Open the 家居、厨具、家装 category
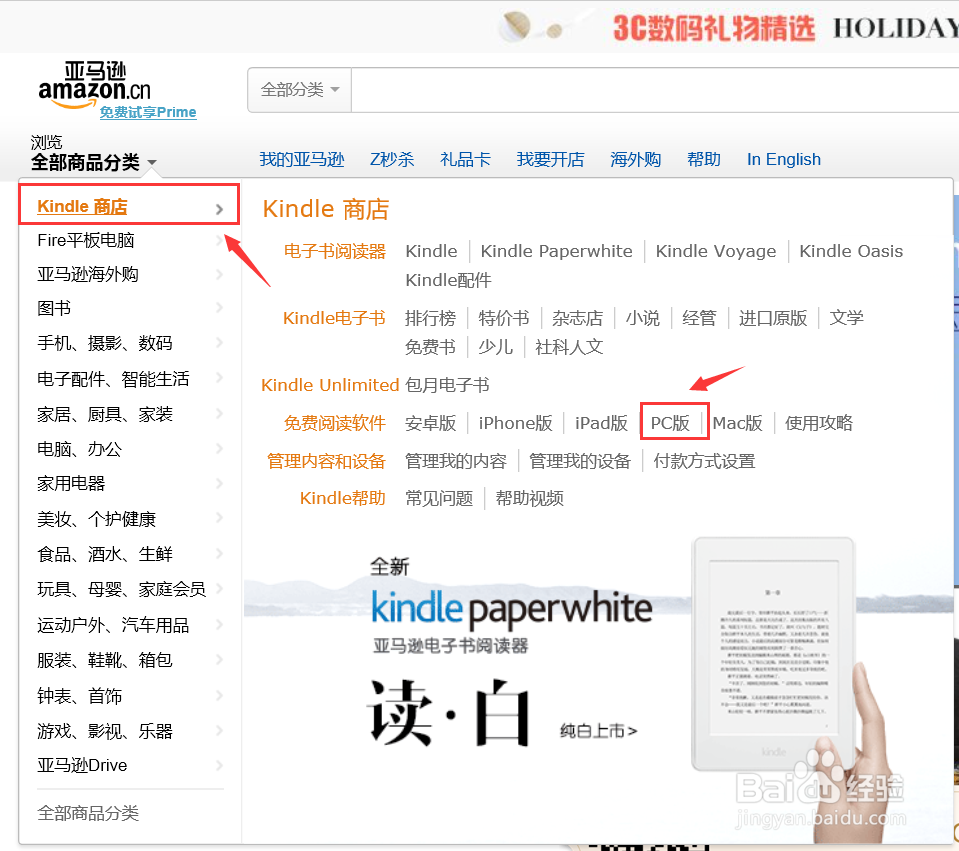Image resolution: width=959 pixels, height=851 pixels. coord(105,415)
